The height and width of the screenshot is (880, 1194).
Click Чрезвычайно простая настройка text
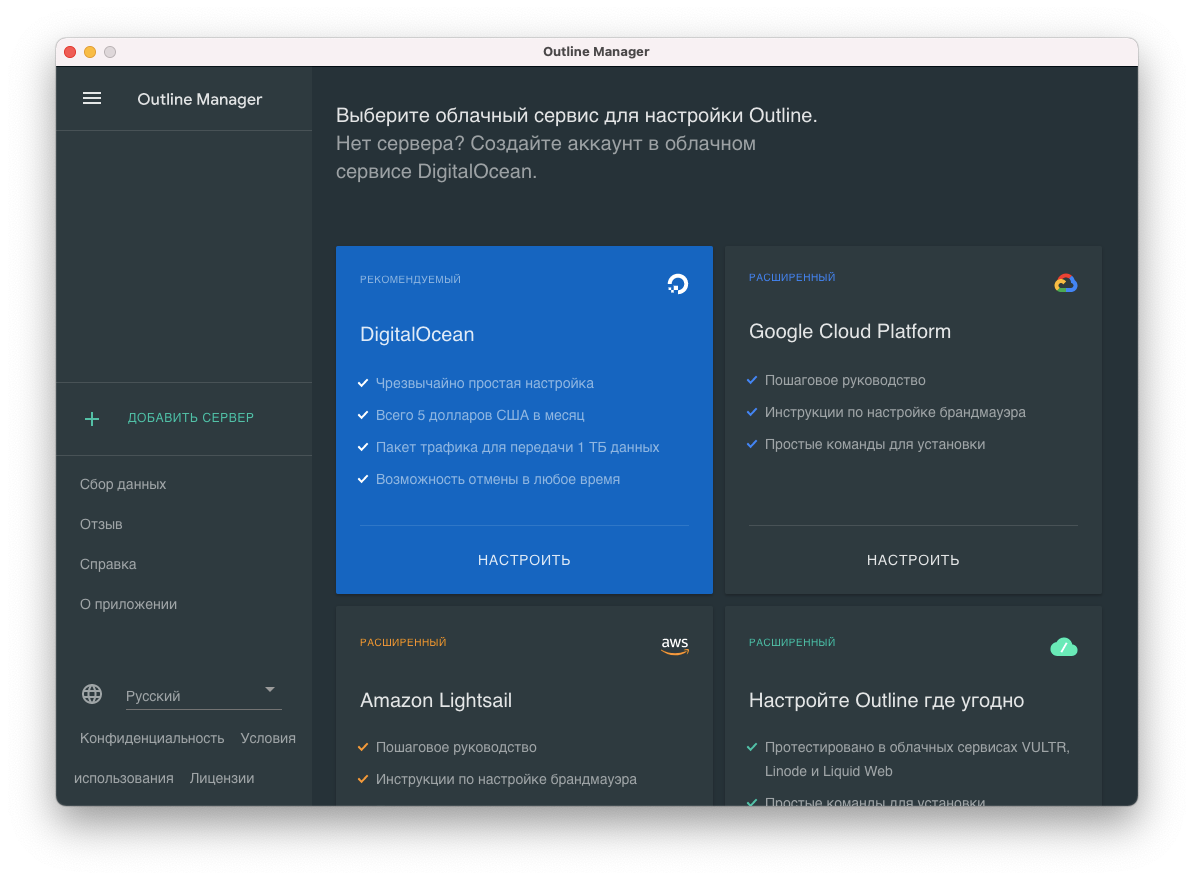point(485,383)
